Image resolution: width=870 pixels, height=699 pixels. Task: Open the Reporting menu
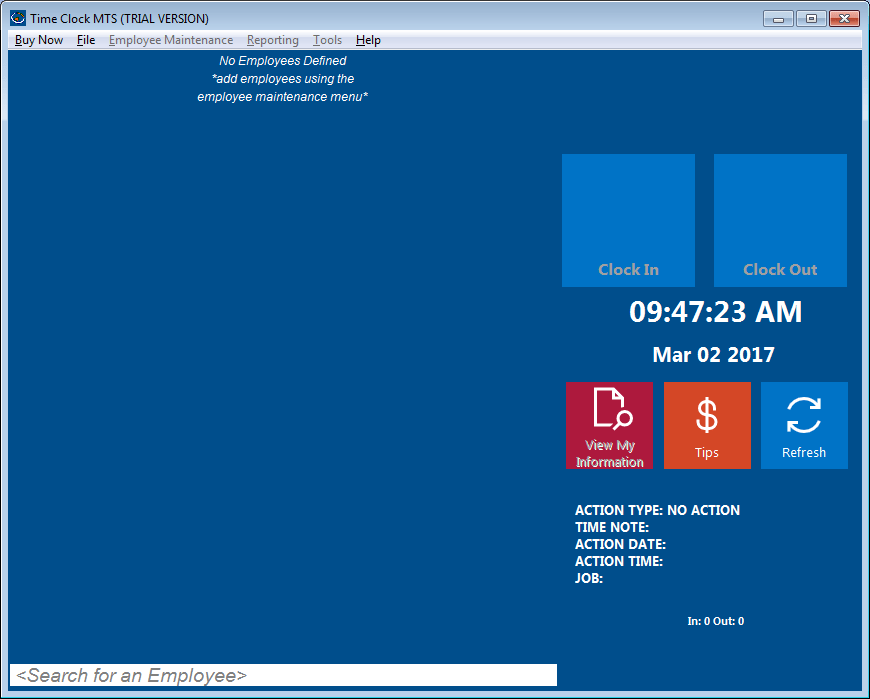272,40
